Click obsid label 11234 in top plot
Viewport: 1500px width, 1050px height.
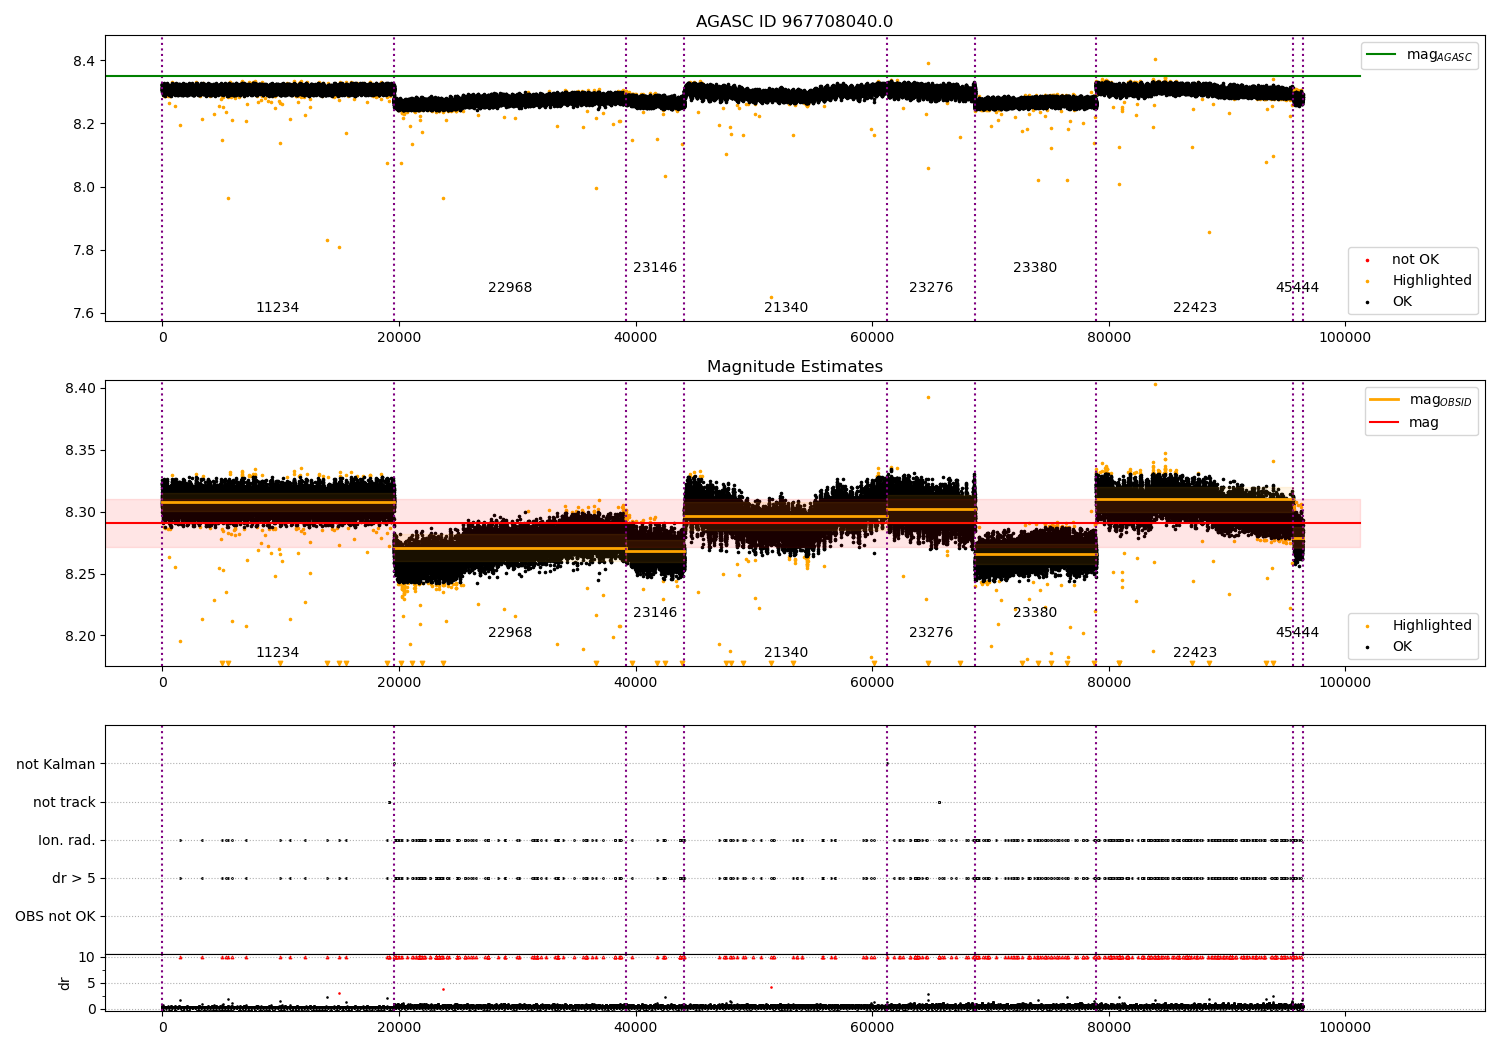pos(277,308)
